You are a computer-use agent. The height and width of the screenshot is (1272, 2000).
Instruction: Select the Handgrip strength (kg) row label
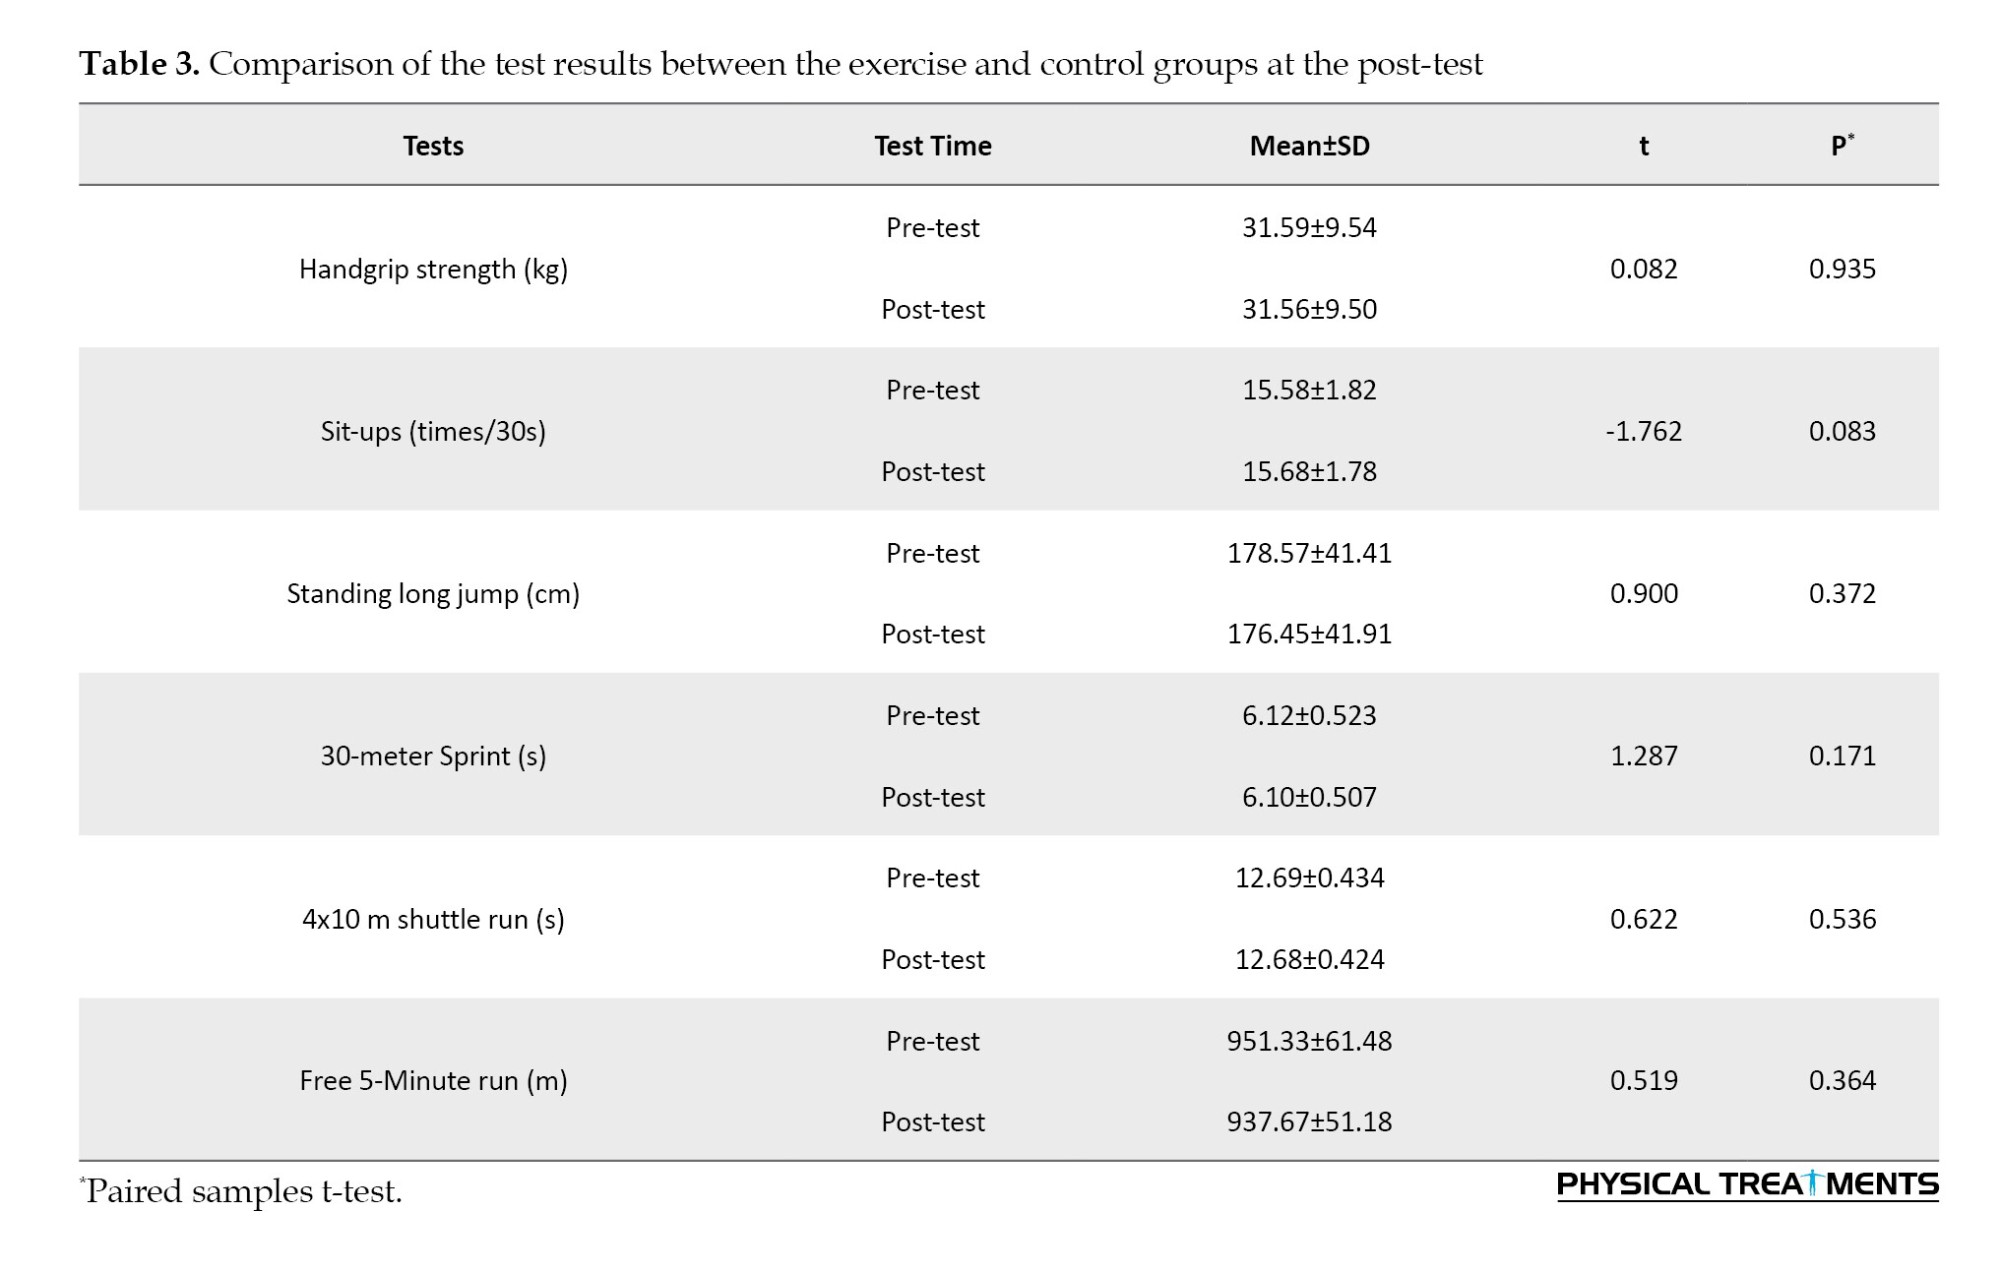[433, 269]
